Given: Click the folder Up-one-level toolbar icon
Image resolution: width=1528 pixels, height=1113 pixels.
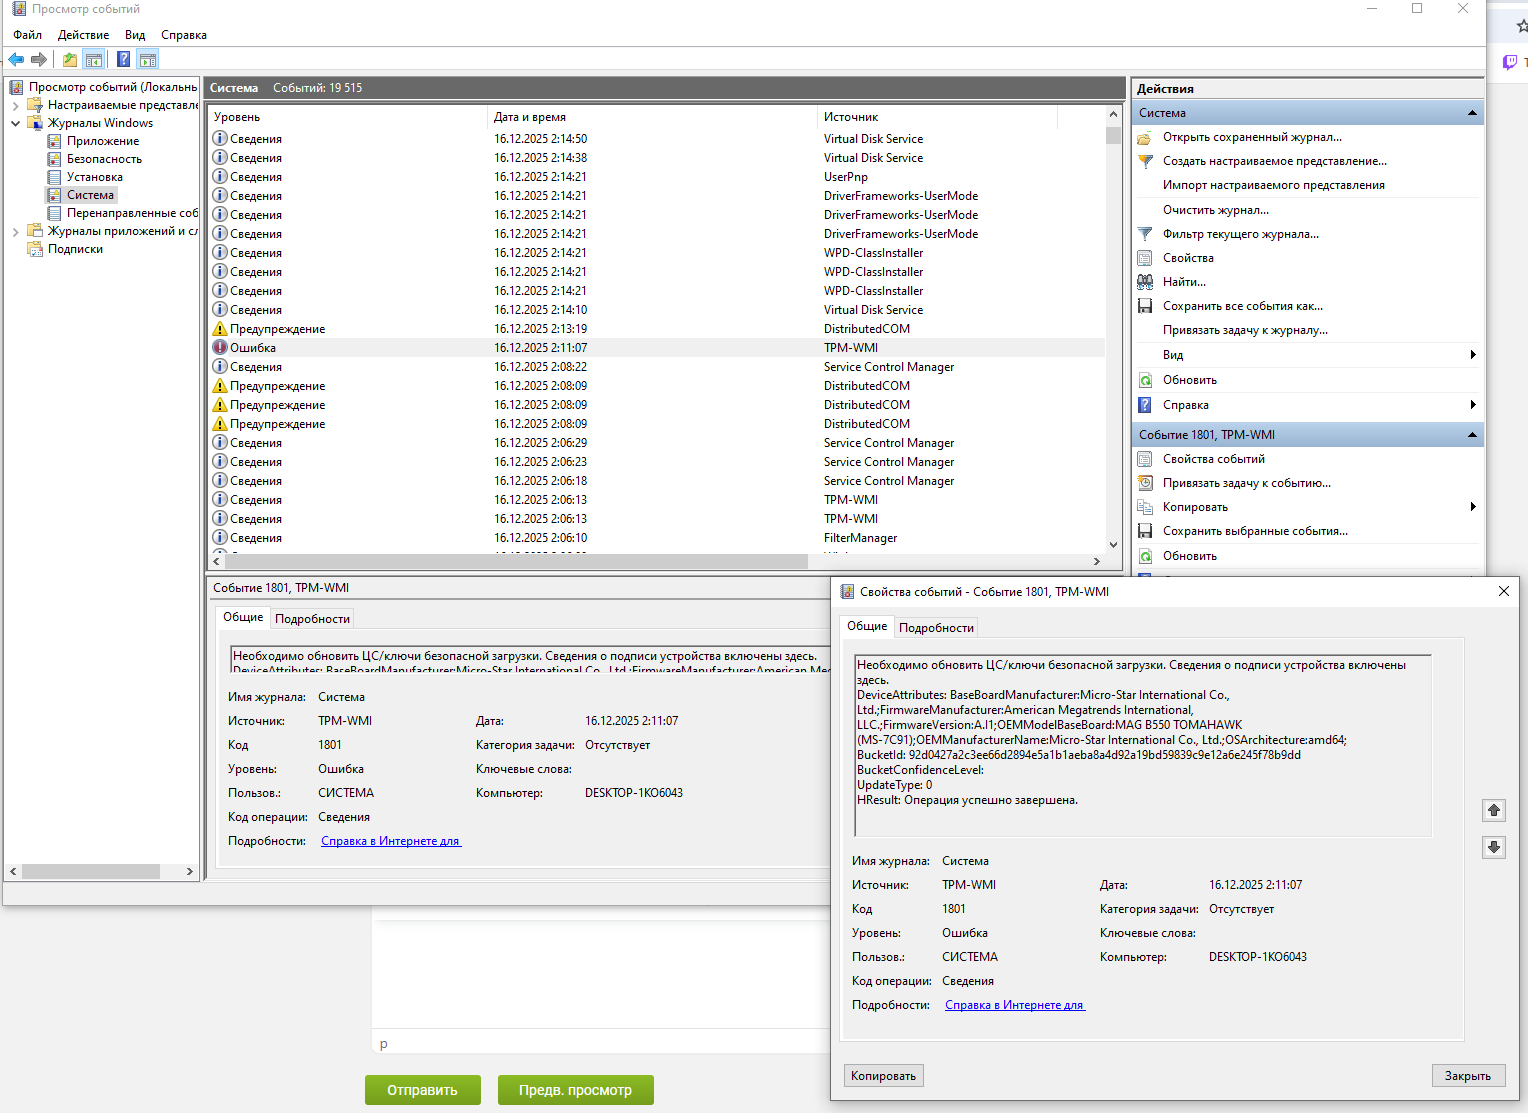Looking at the screenshot, I should (x=70, y=60).
